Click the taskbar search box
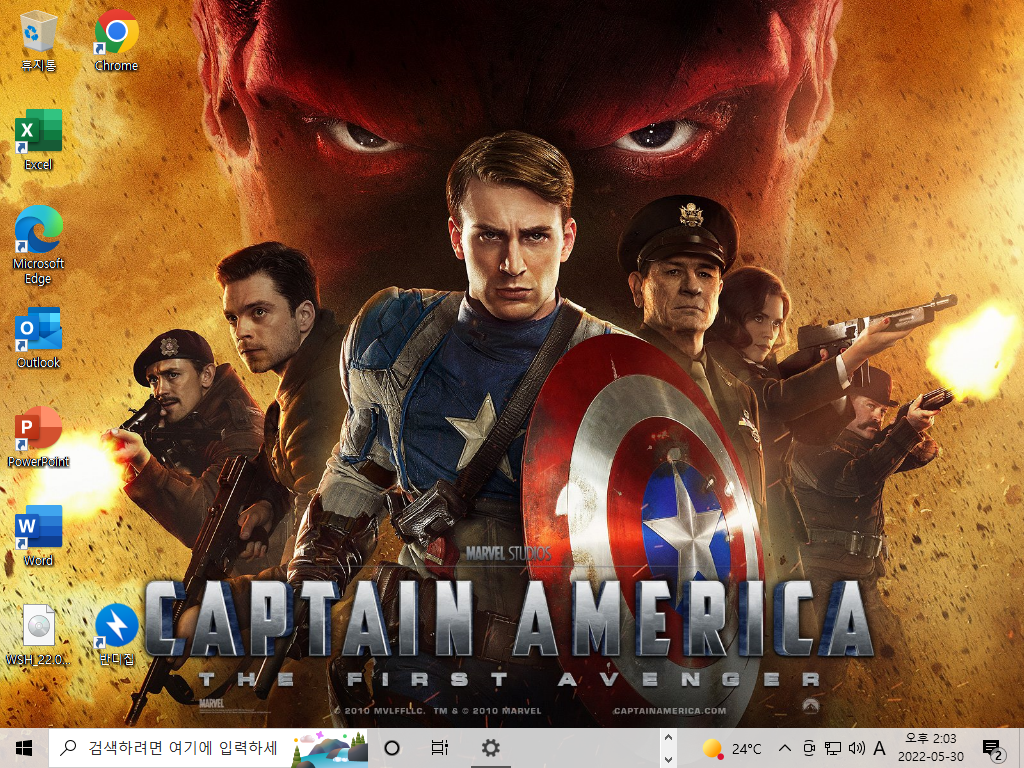The height and width of the screenshot is (768, 1024). tap(208, 748)
